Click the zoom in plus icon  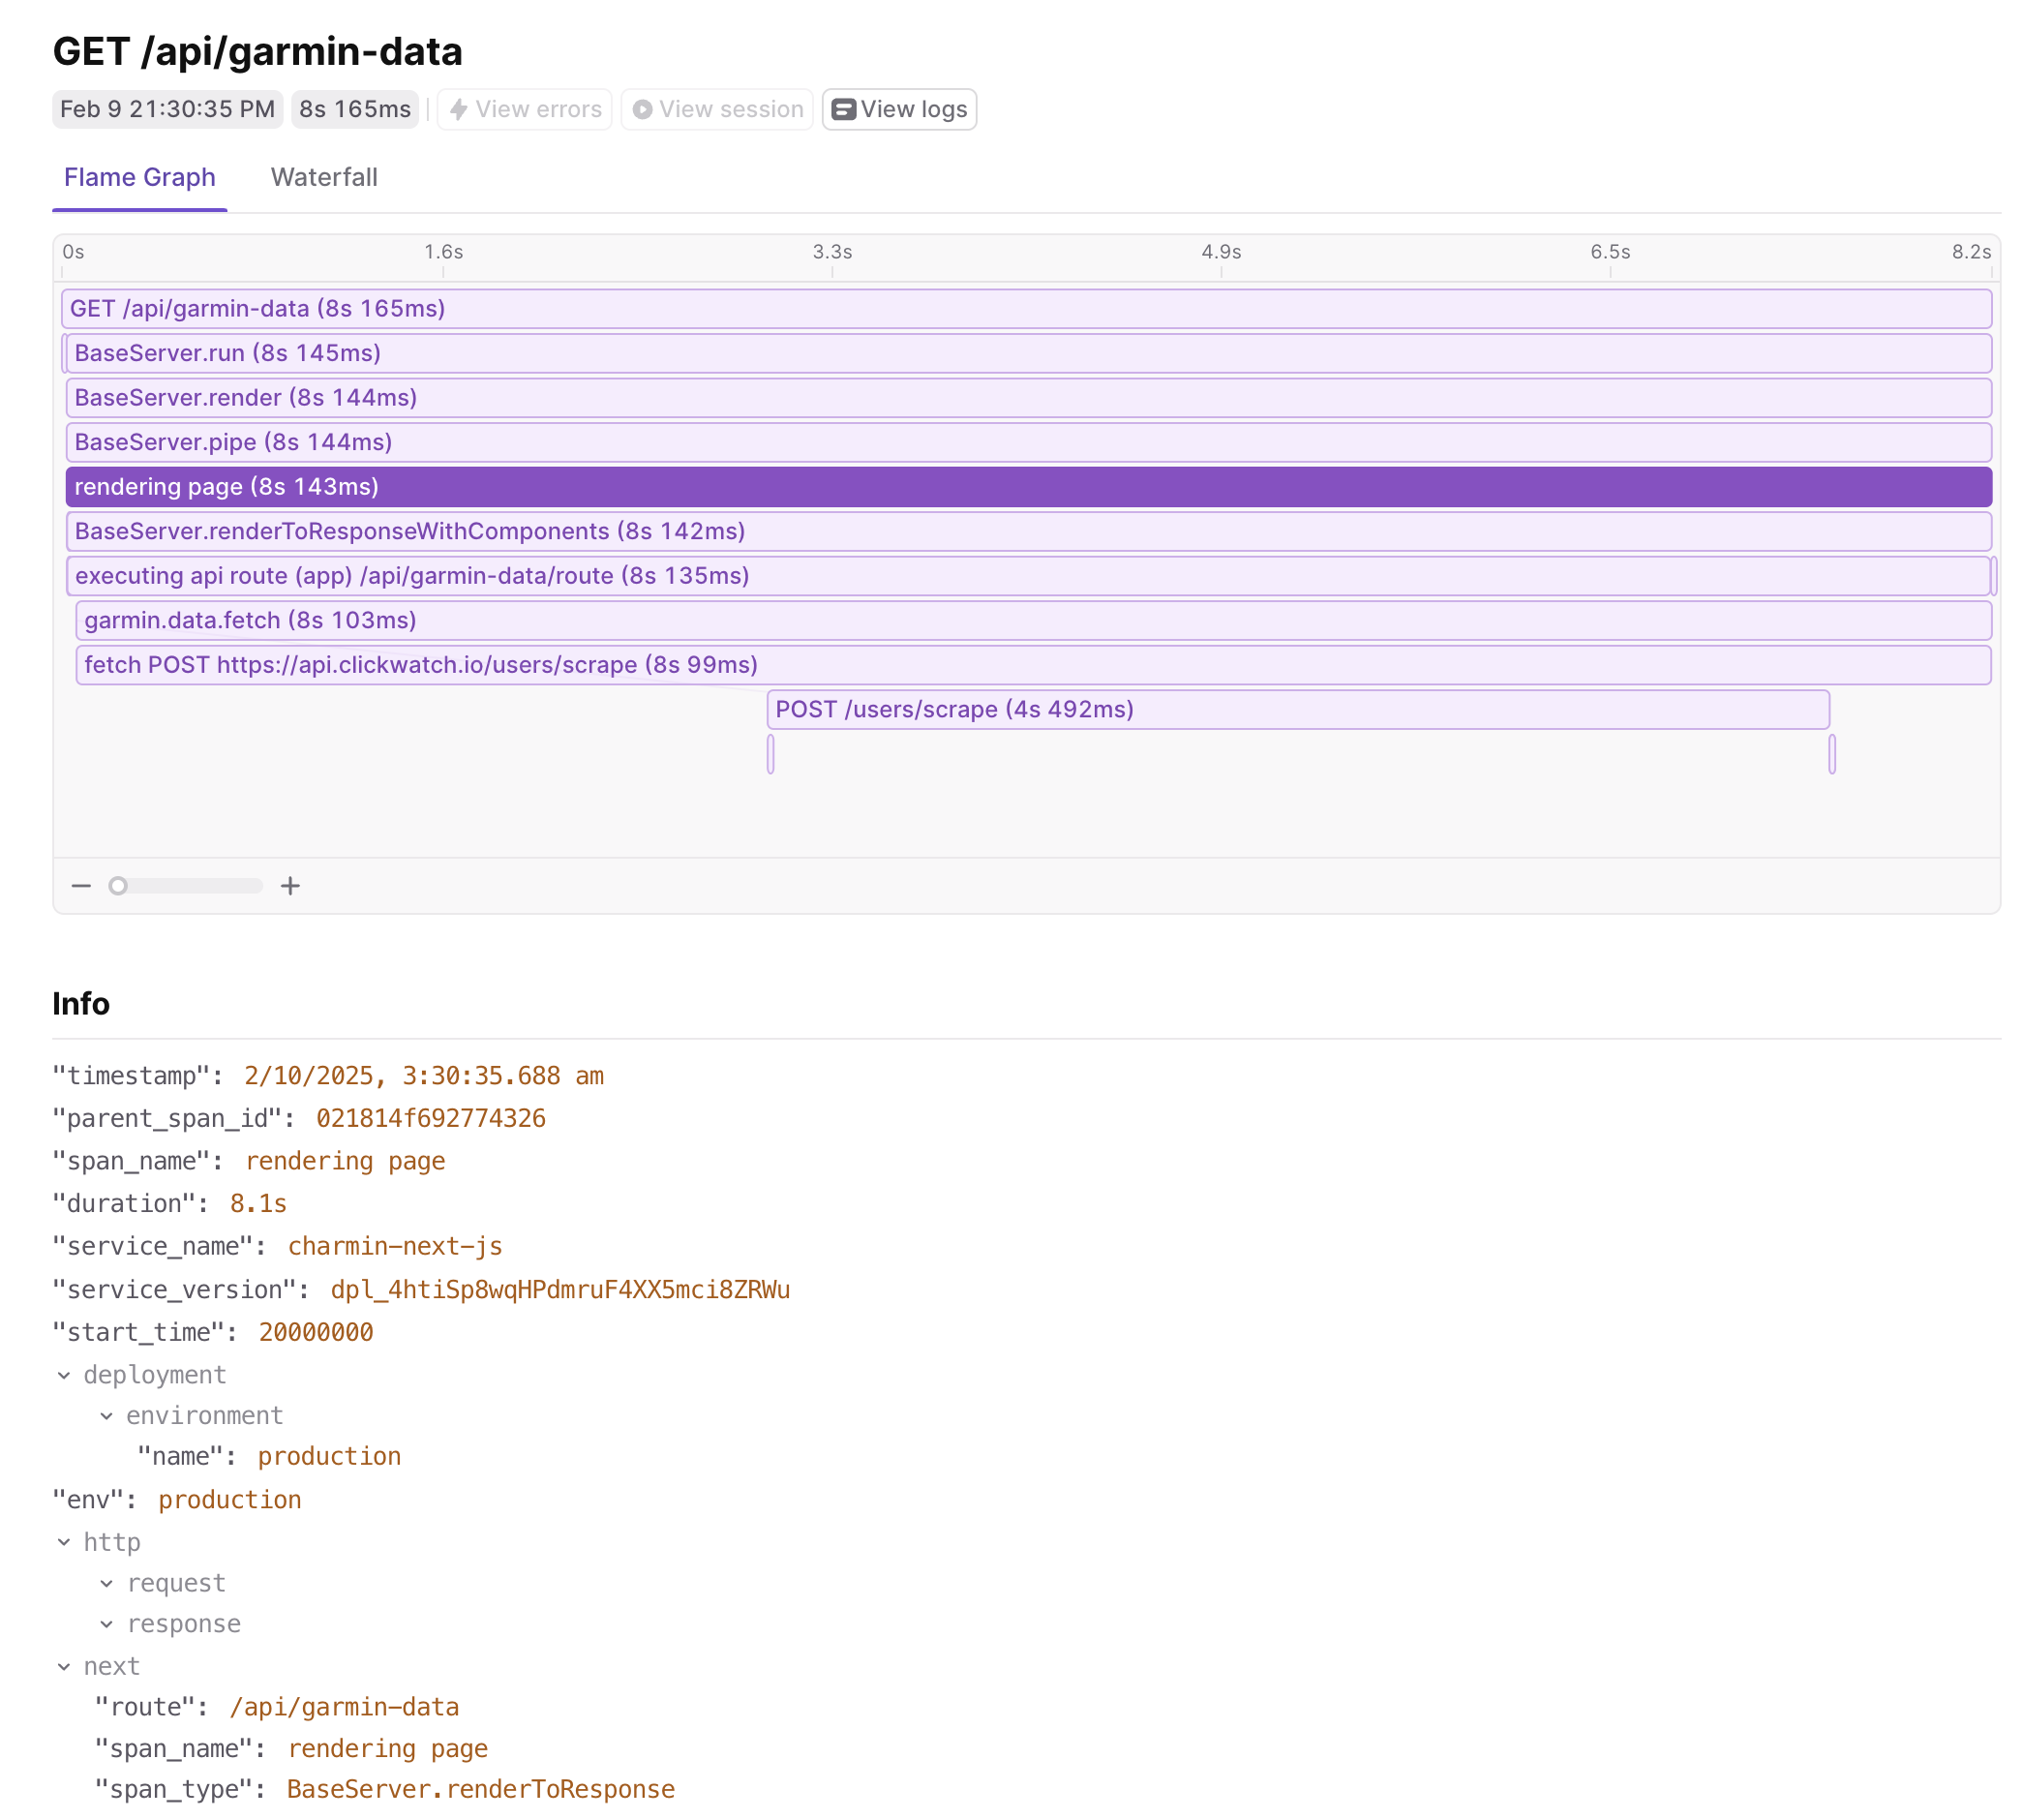(x=290, y=886)
